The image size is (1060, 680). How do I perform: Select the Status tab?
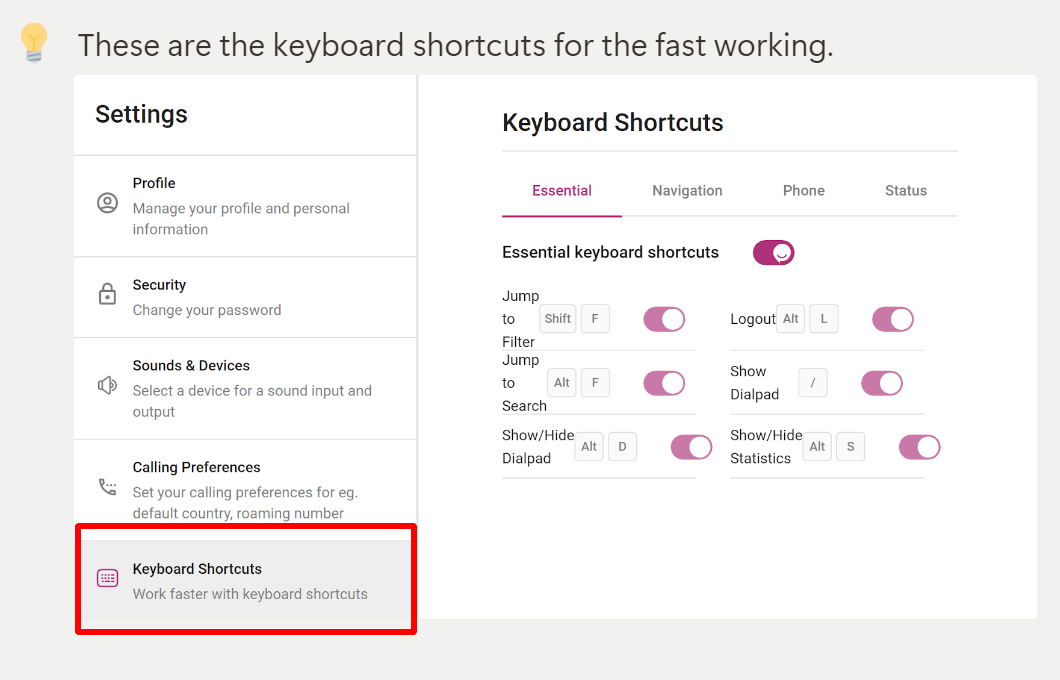(906, 191)
